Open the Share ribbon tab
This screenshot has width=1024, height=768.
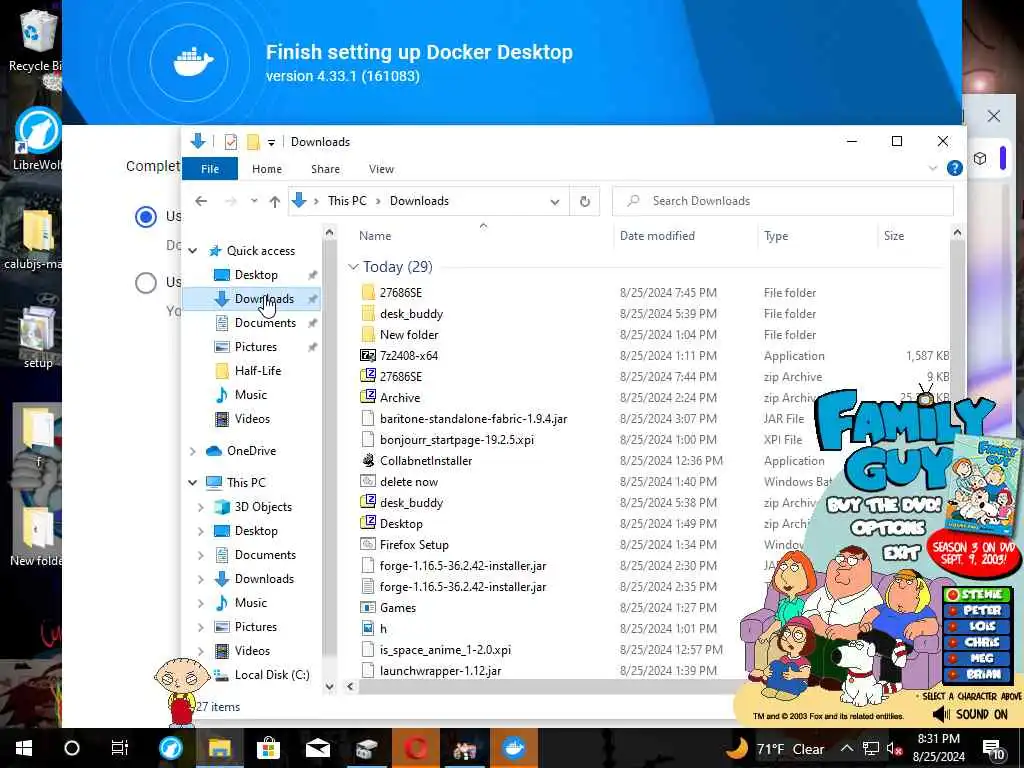coord(325,168)
